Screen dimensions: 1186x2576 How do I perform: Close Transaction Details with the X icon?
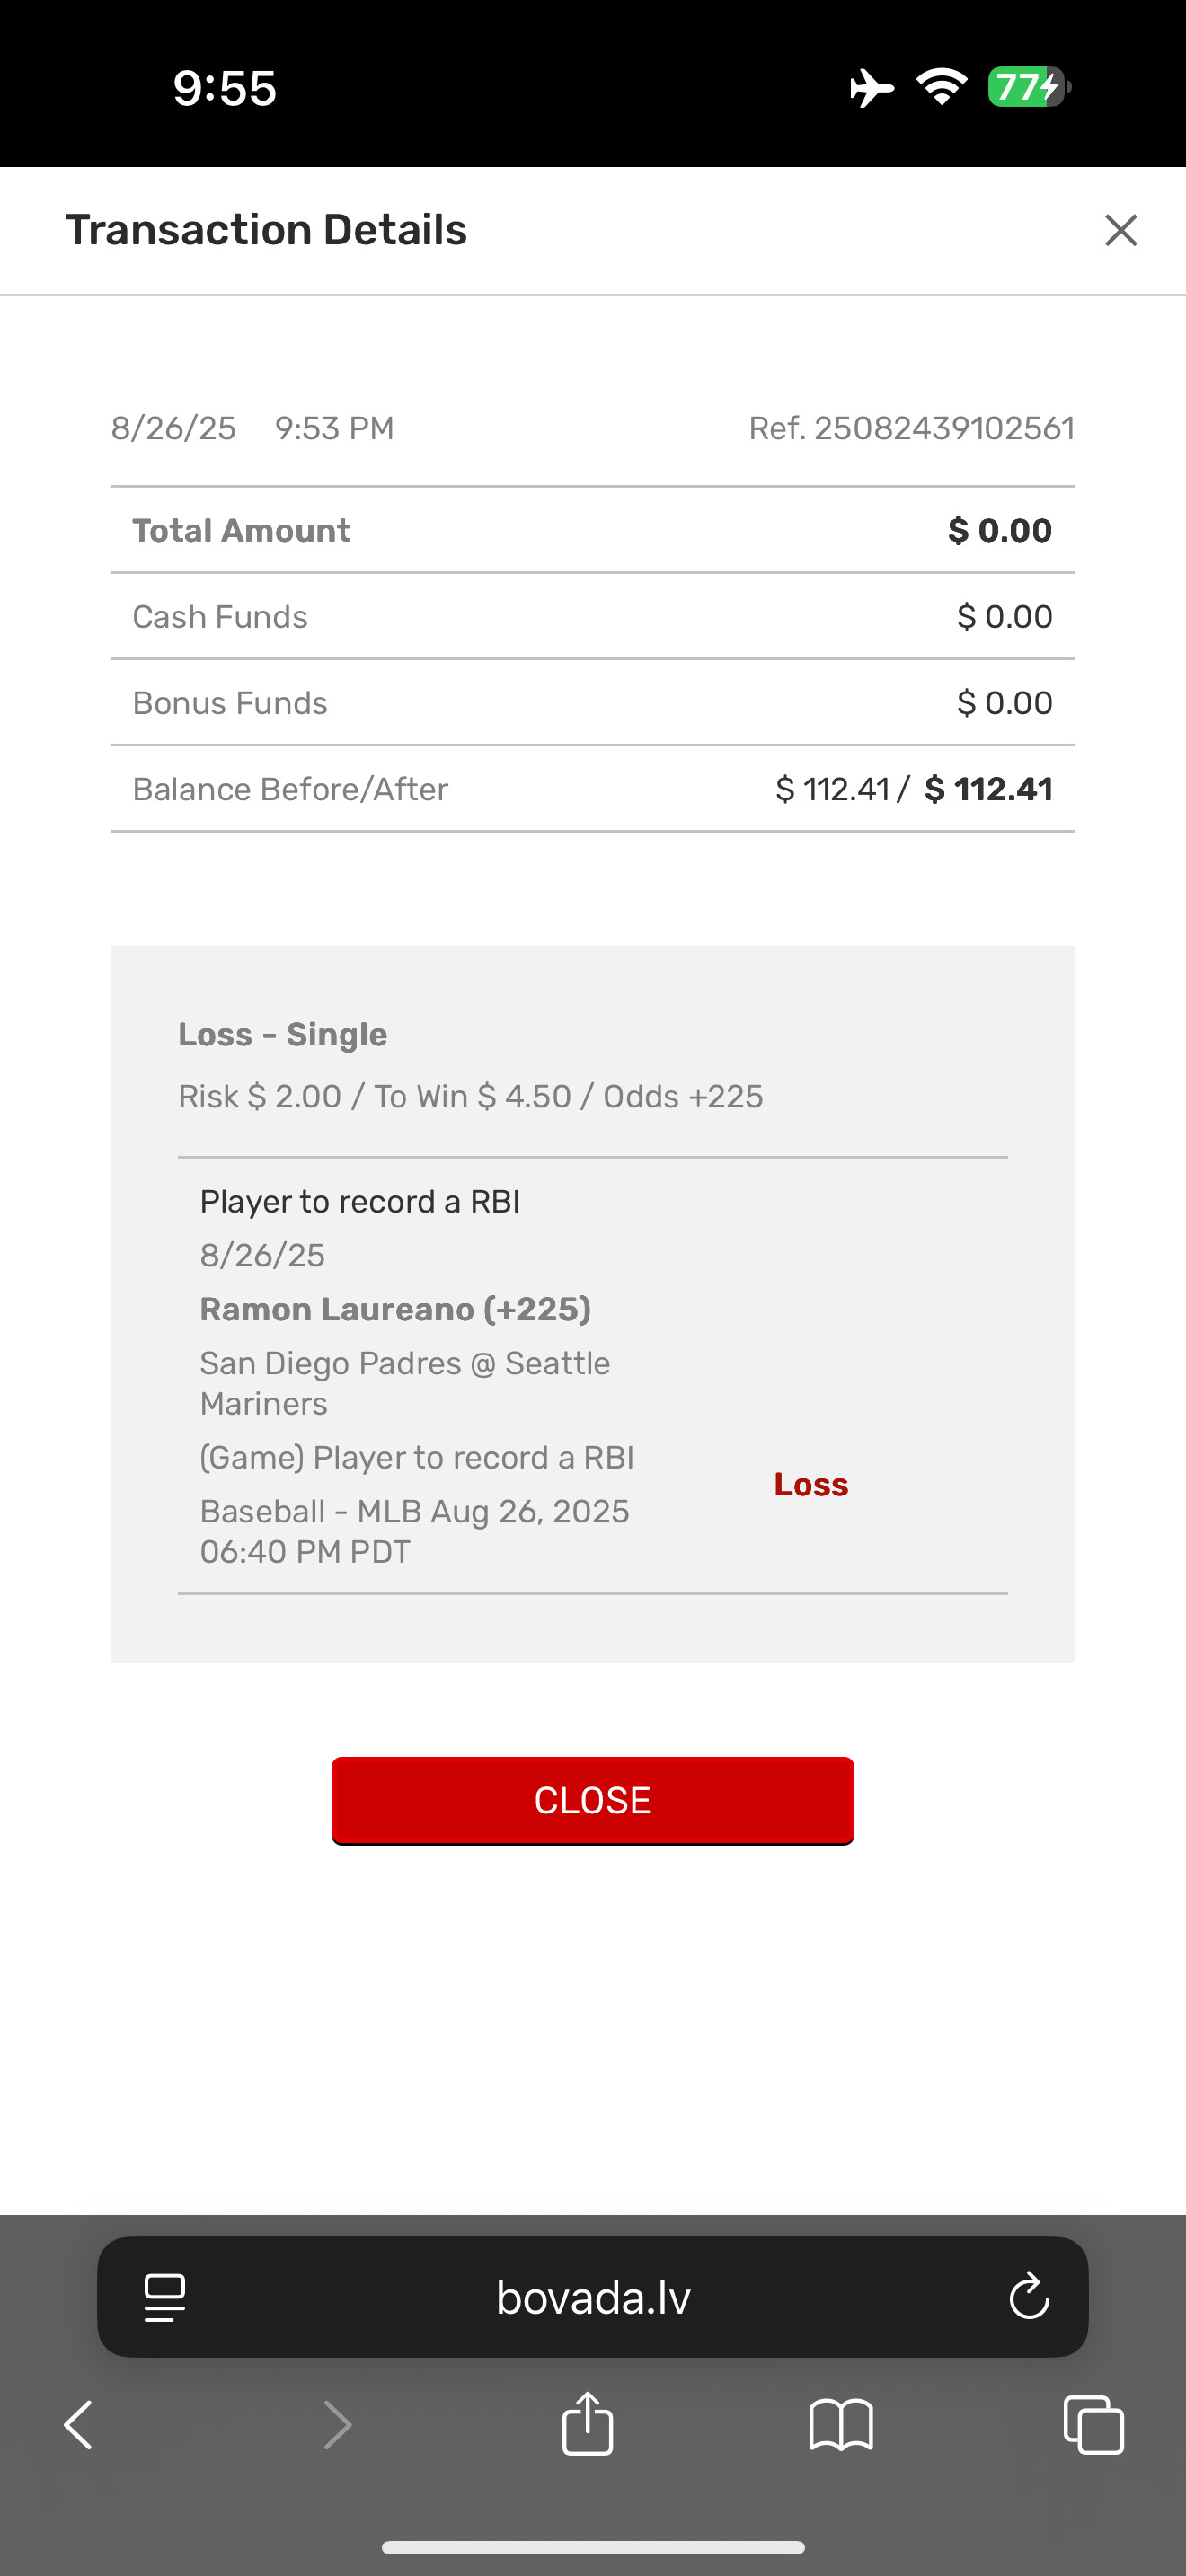(x=1120, y=230)
